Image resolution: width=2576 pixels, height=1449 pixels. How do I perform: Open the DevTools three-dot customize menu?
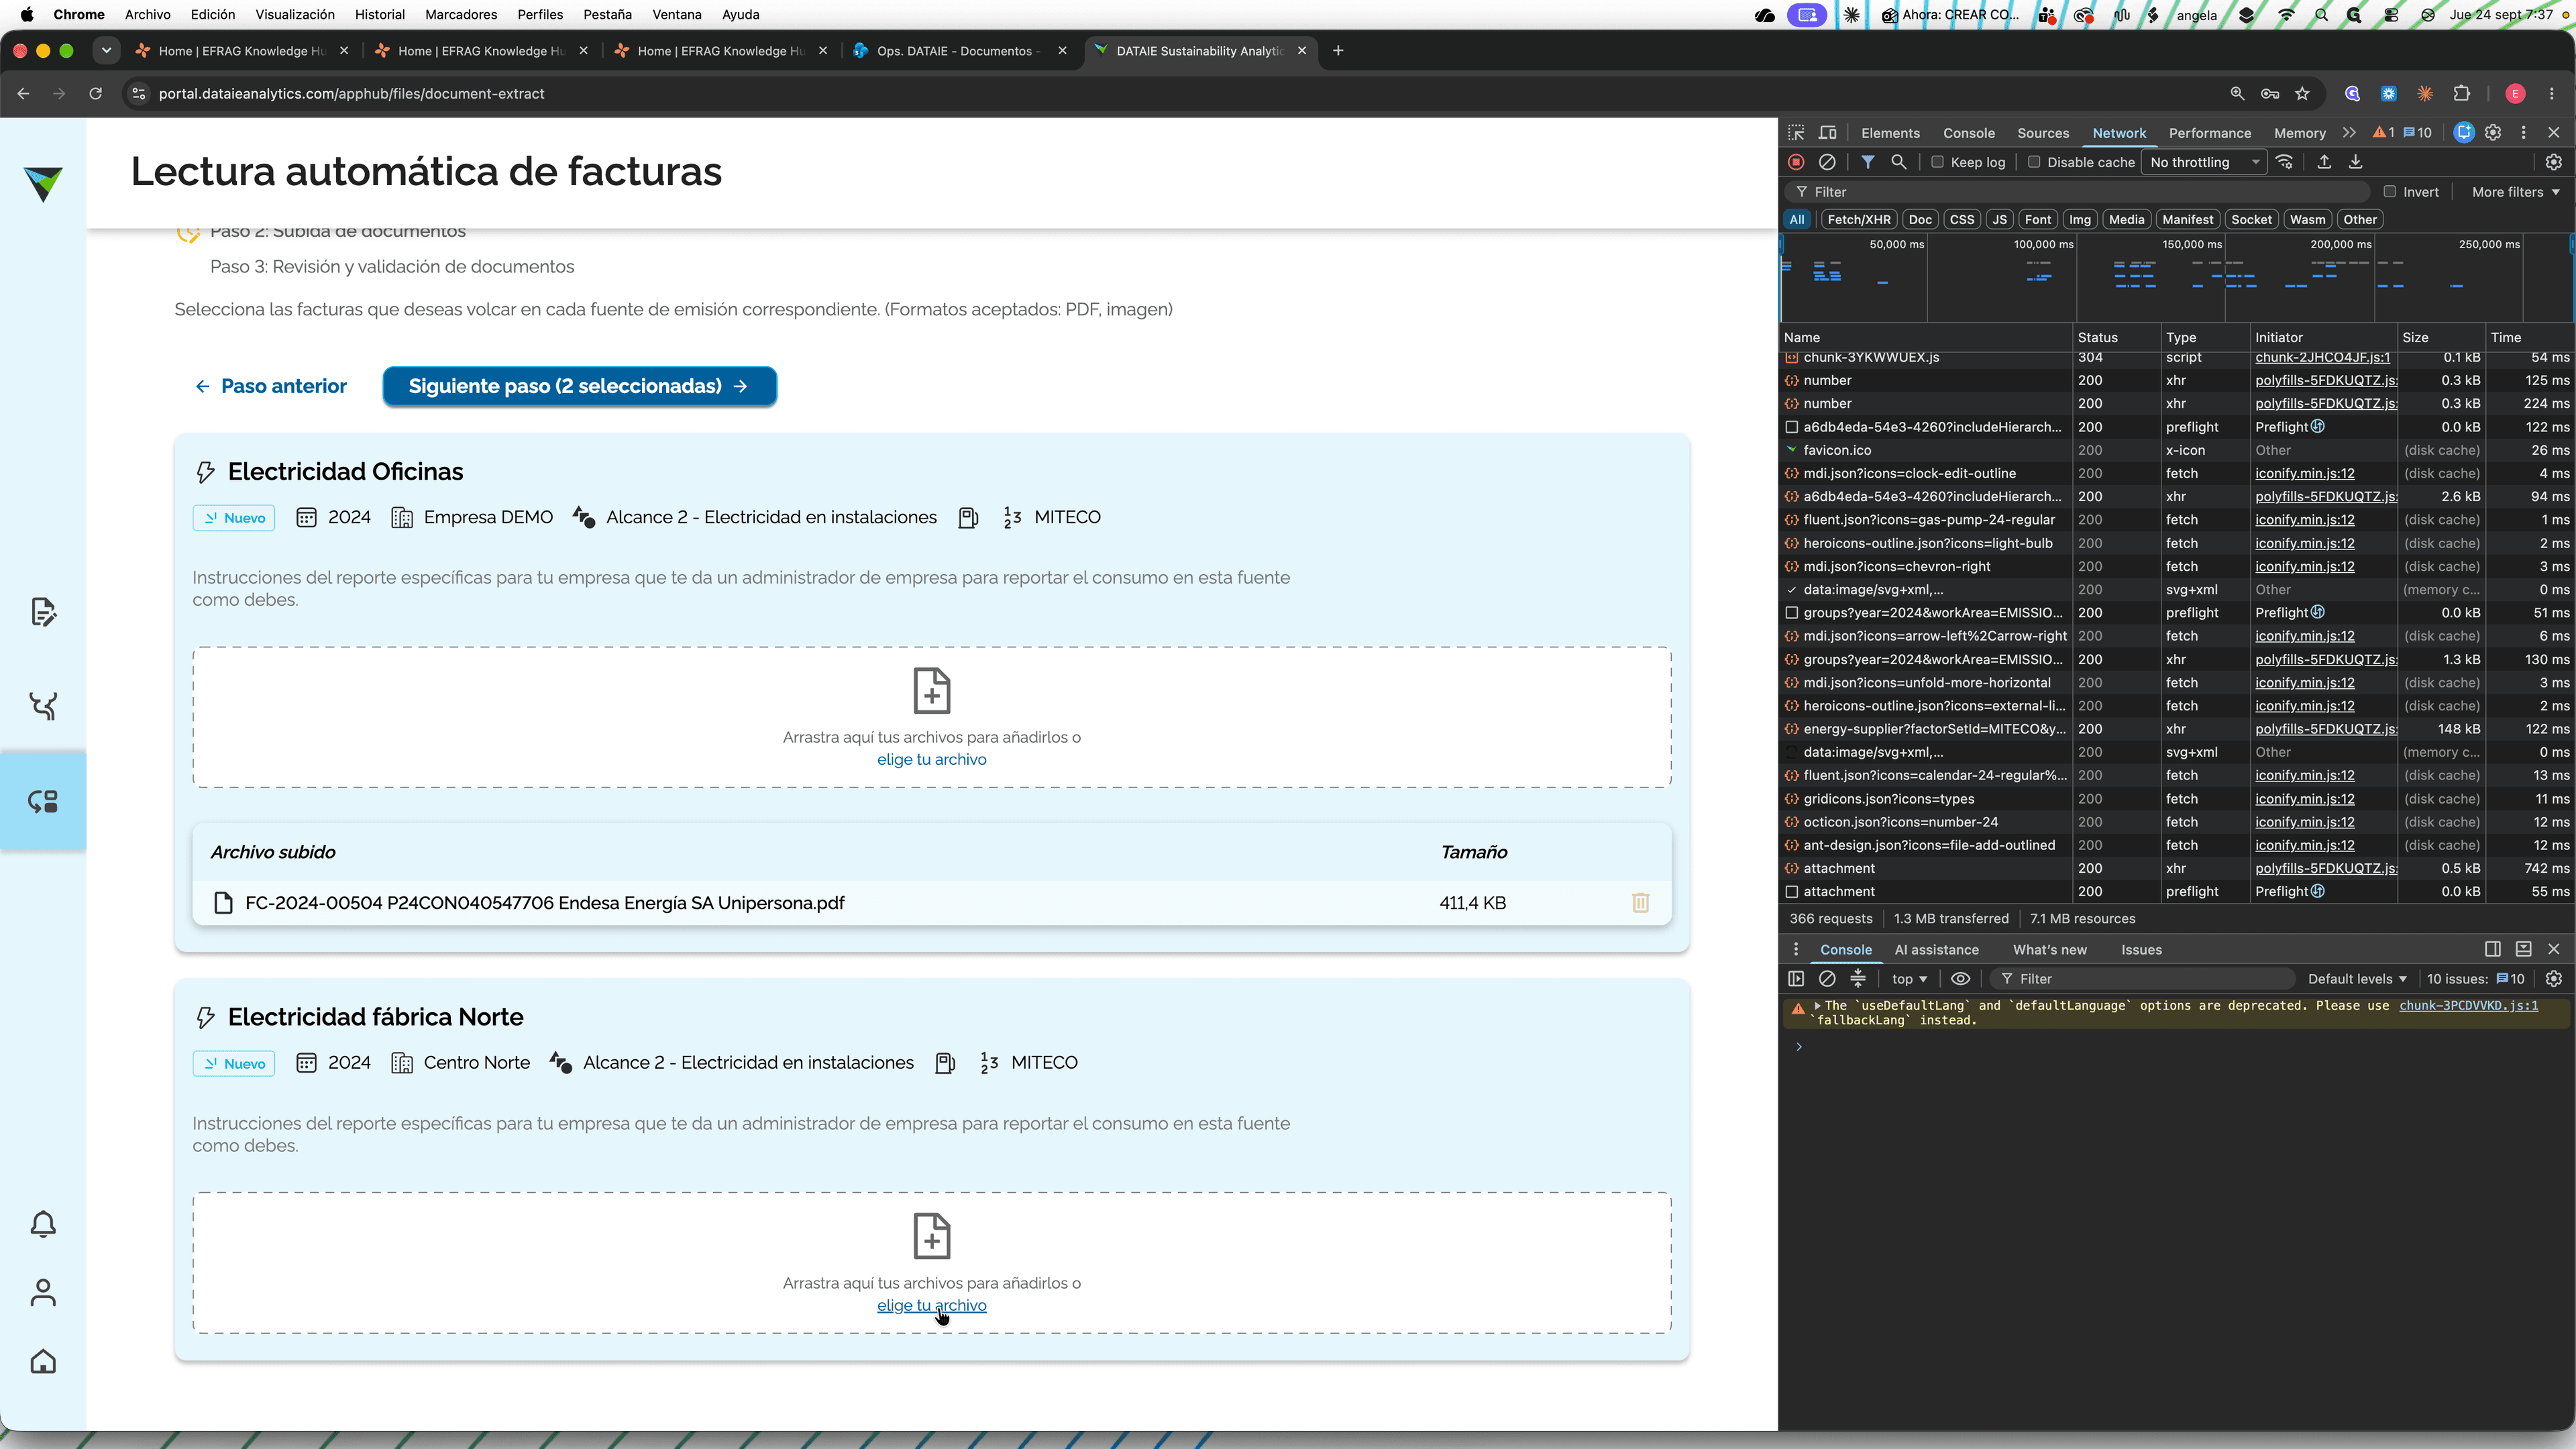[x=2524, y=133]
